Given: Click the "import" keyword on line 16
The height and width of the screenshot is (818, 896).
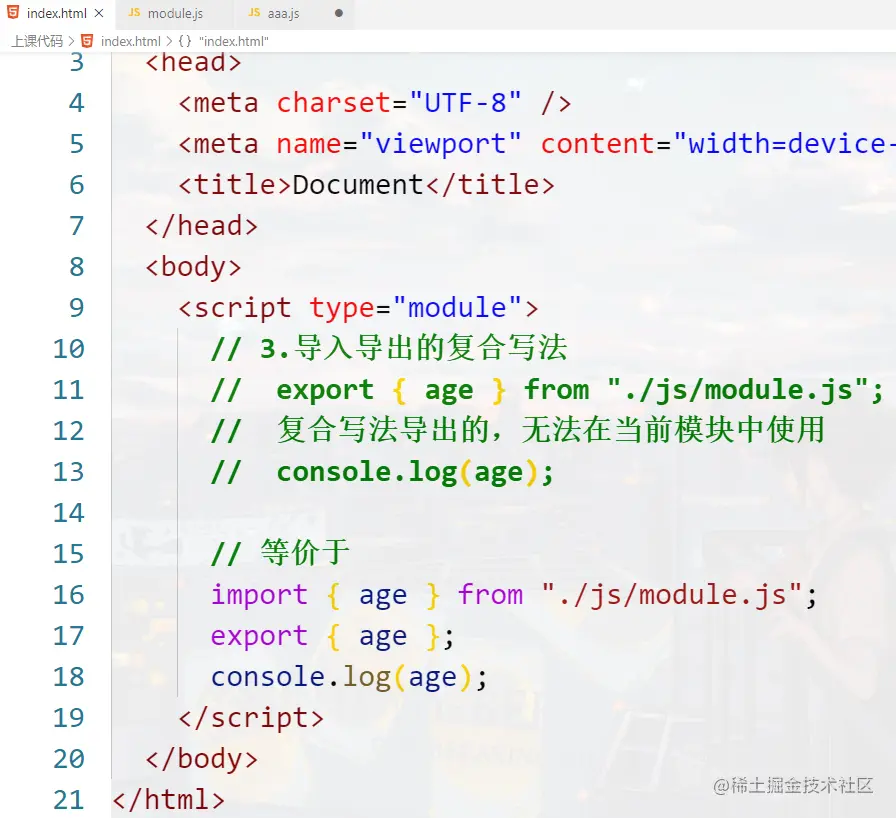Looking at the screenshot, I should tap(259, 595).
